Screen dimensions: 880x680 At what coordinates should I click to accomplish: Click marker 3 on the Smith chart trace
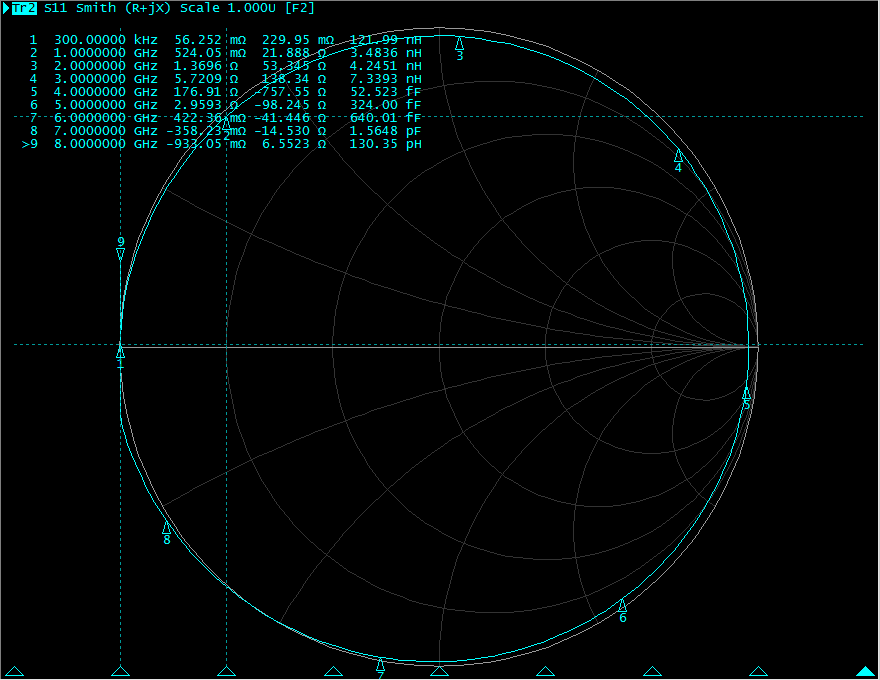(x=460, y=43)
